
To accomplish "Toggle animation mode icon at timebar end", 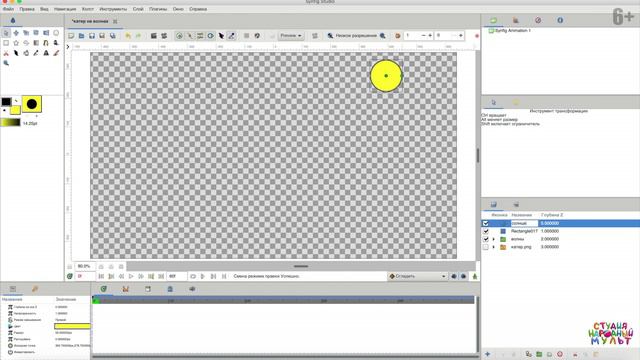I will (x=475, y=276).
